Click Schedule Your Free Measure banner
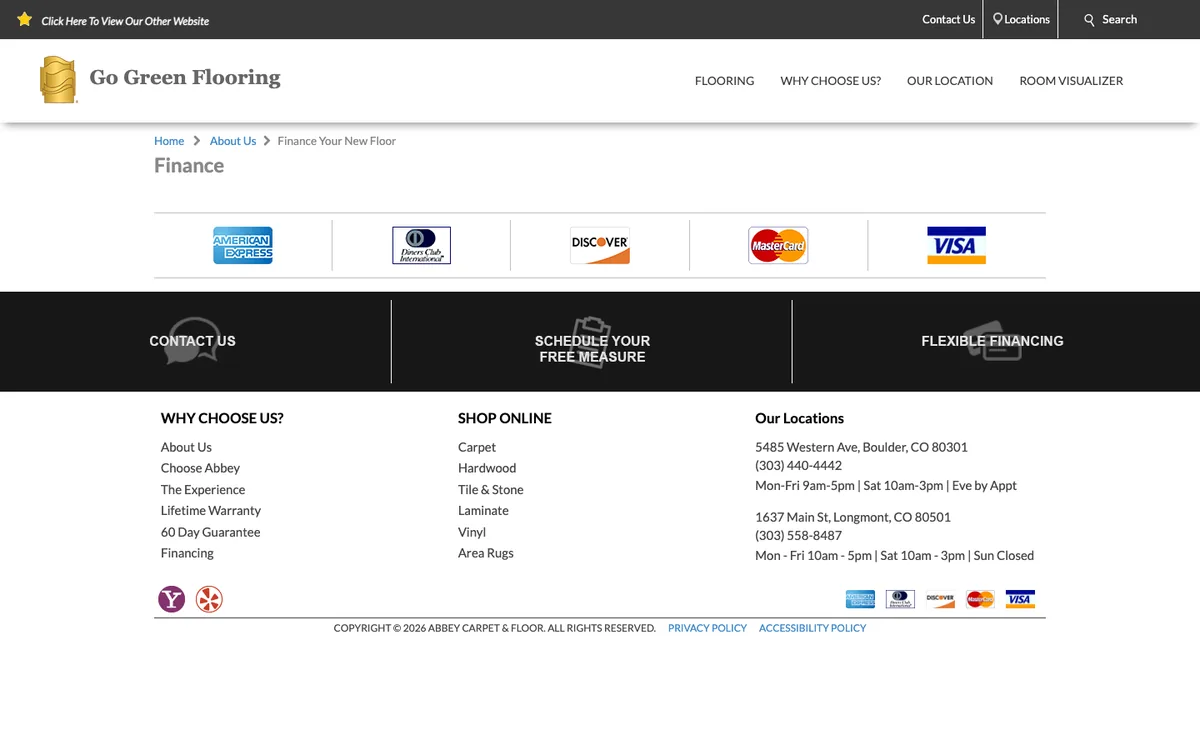This screenshot has width=1200, height=750. point(592,349)
